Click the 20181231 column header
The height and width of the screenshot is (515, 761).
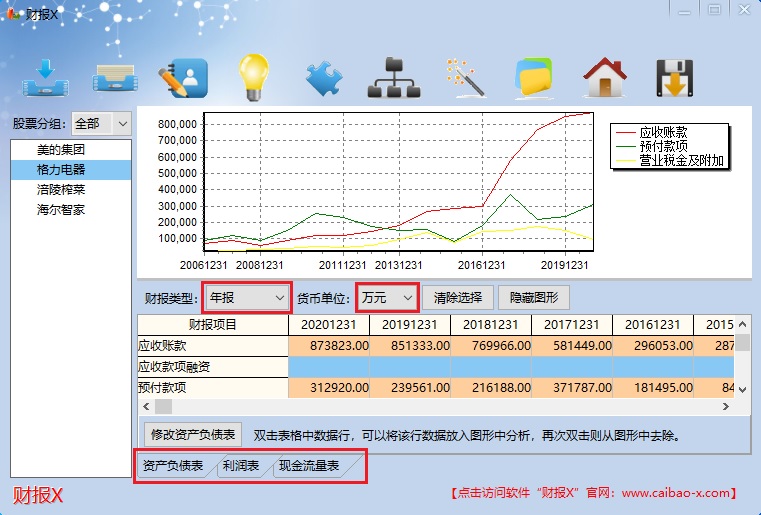[491, 325]
